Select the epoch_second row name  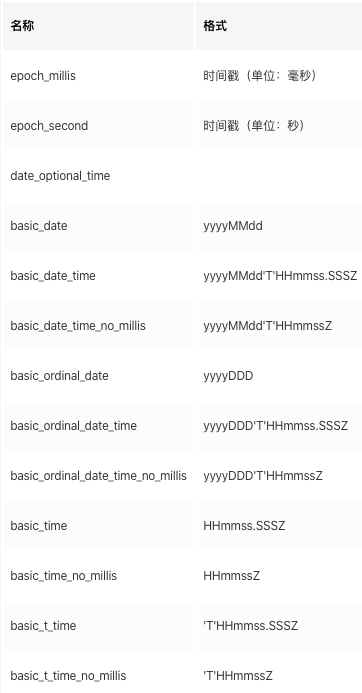coord(49,126)
